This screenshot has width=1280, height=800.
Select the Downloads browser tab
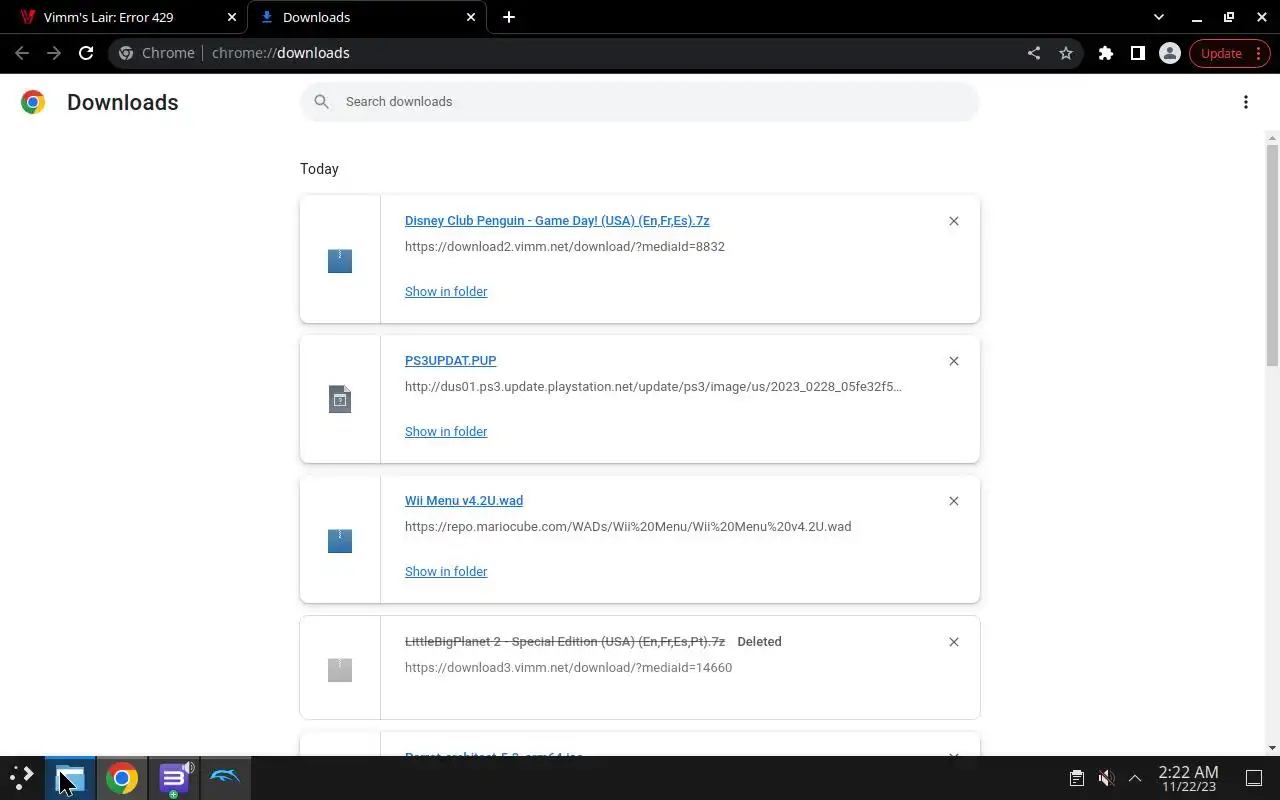pos(366,17)
